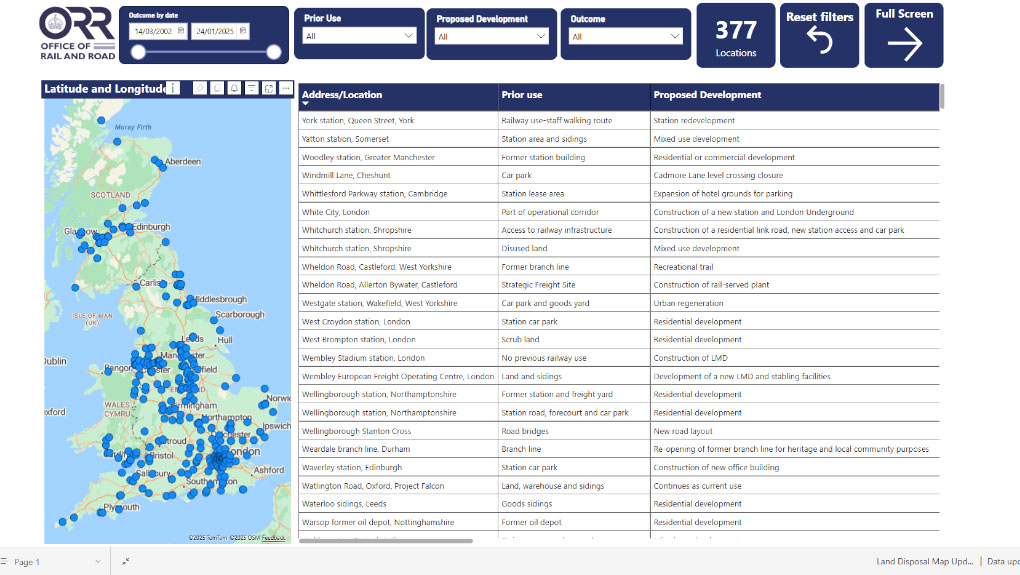The width and height of the screenshot is (1020, 575).
Task: Click the Full Screen button
Action: 903,35
